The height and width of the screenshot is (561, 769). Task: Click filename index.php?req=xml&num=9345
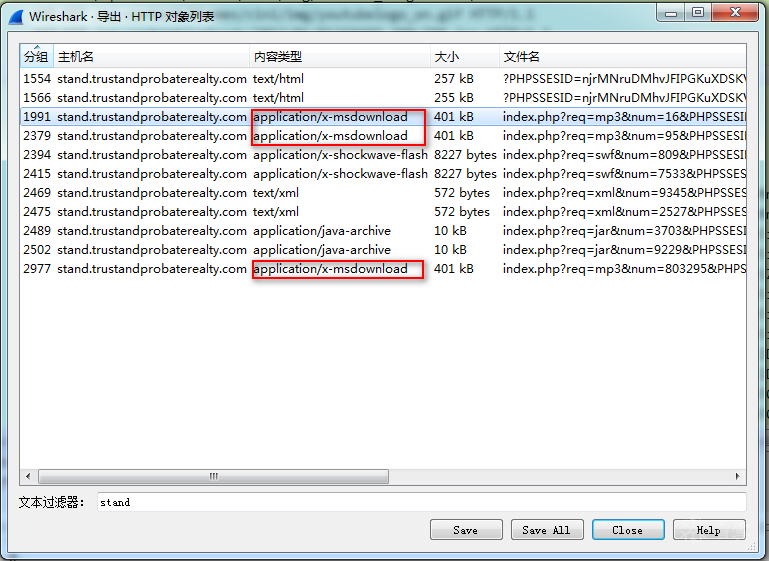point(624,193)
